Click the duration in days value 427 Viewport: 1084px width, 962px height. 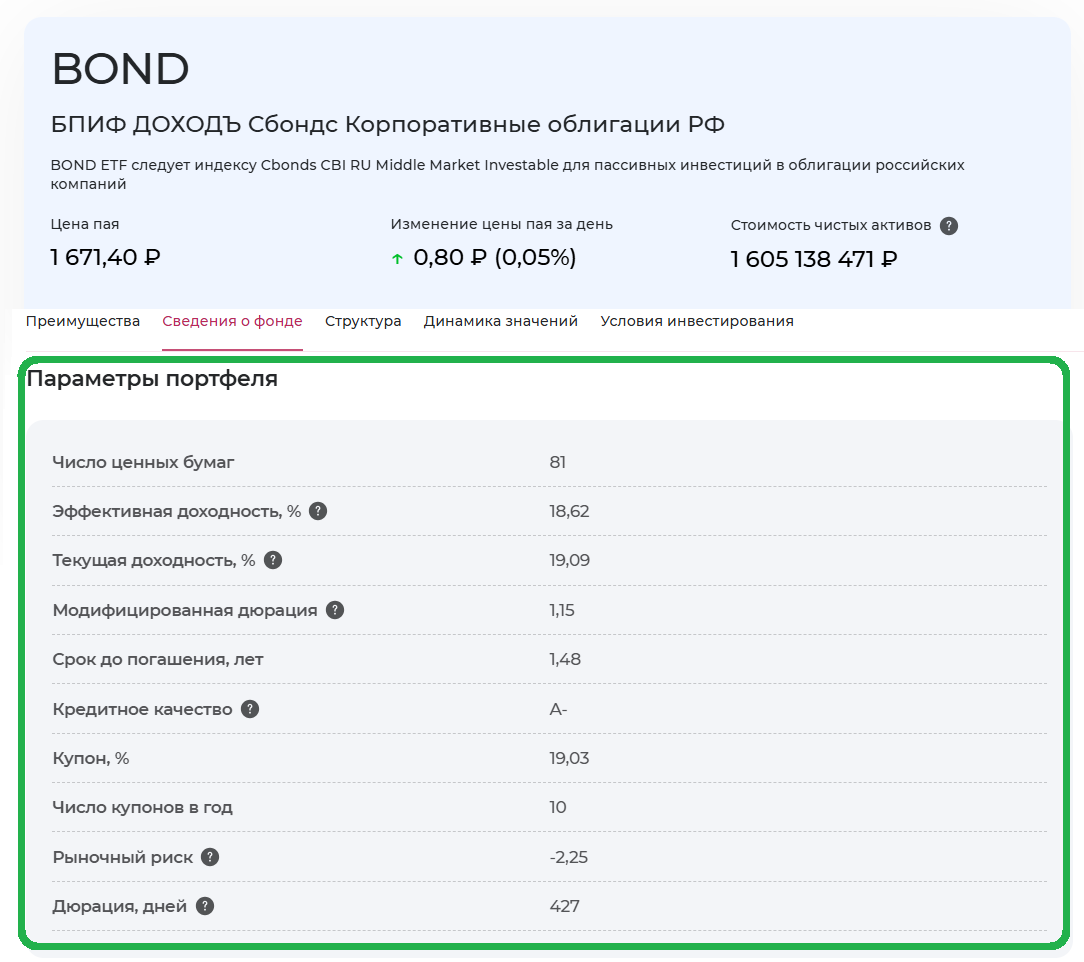[564, 906]
